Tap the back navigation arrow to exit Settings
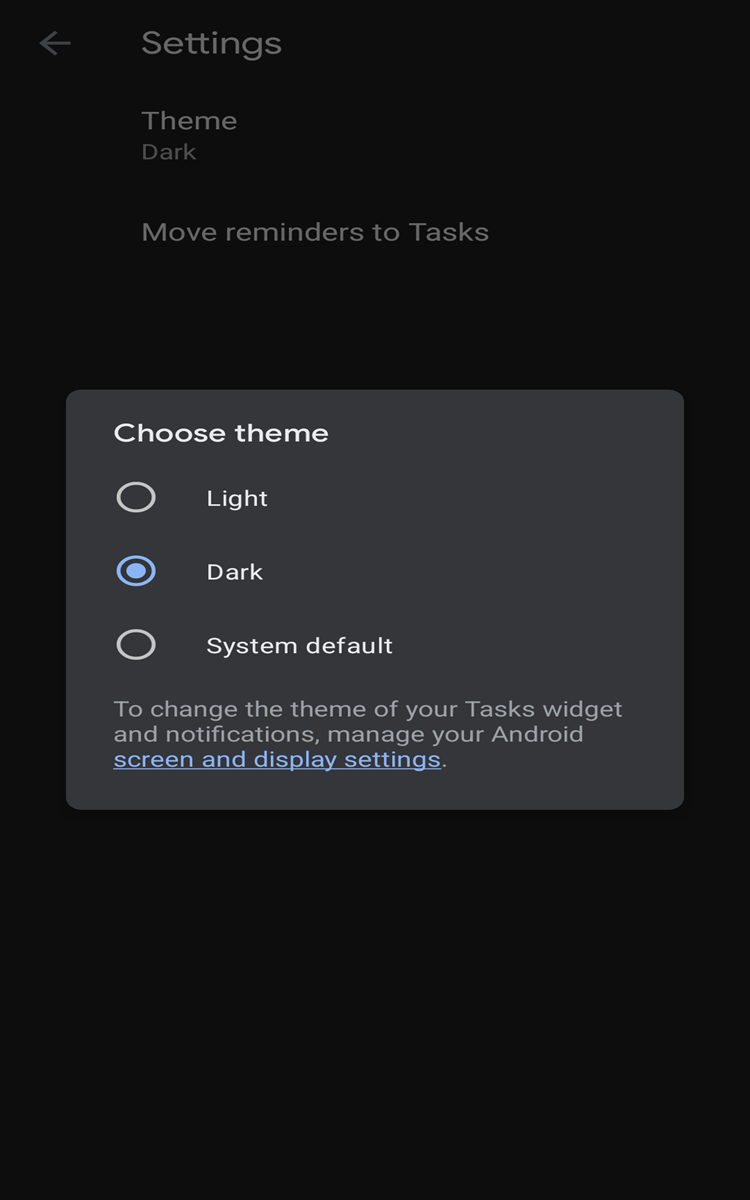The height and width of the screenshot is (1200, 750). [x=55, y=42]
